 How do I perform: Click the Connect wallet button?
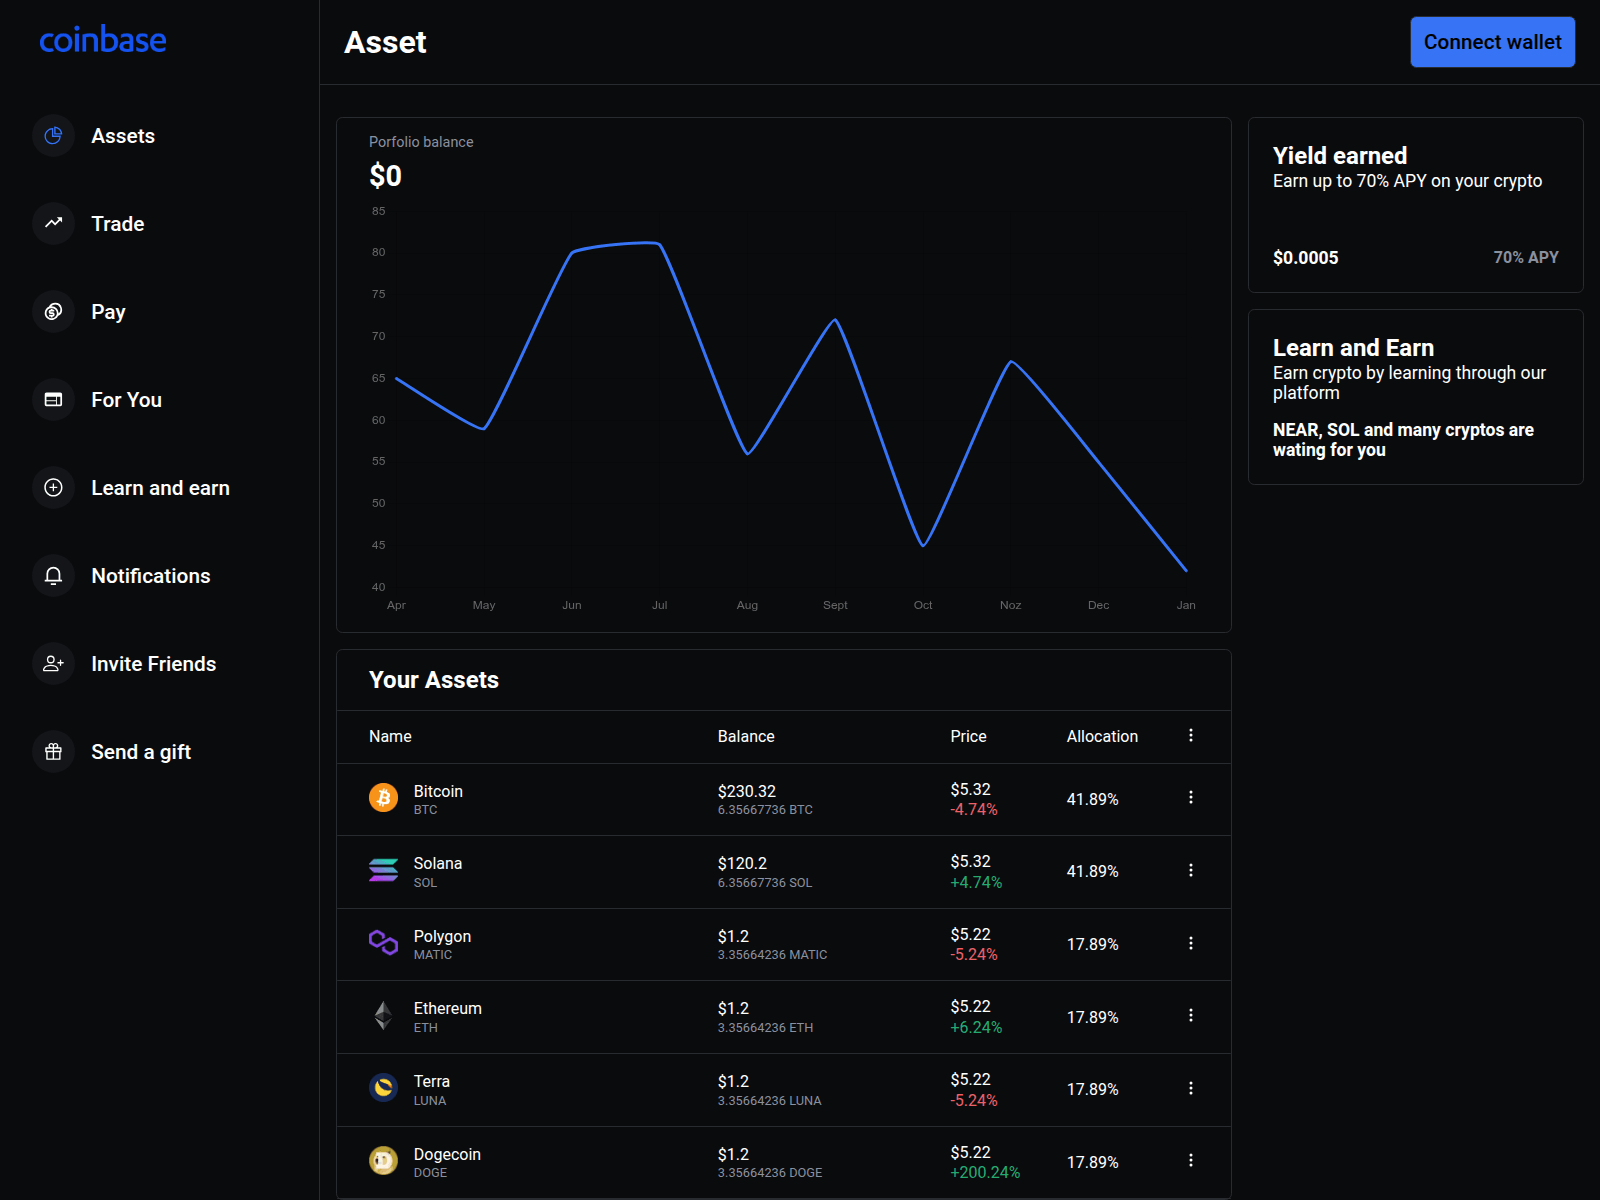[1492, 42]
